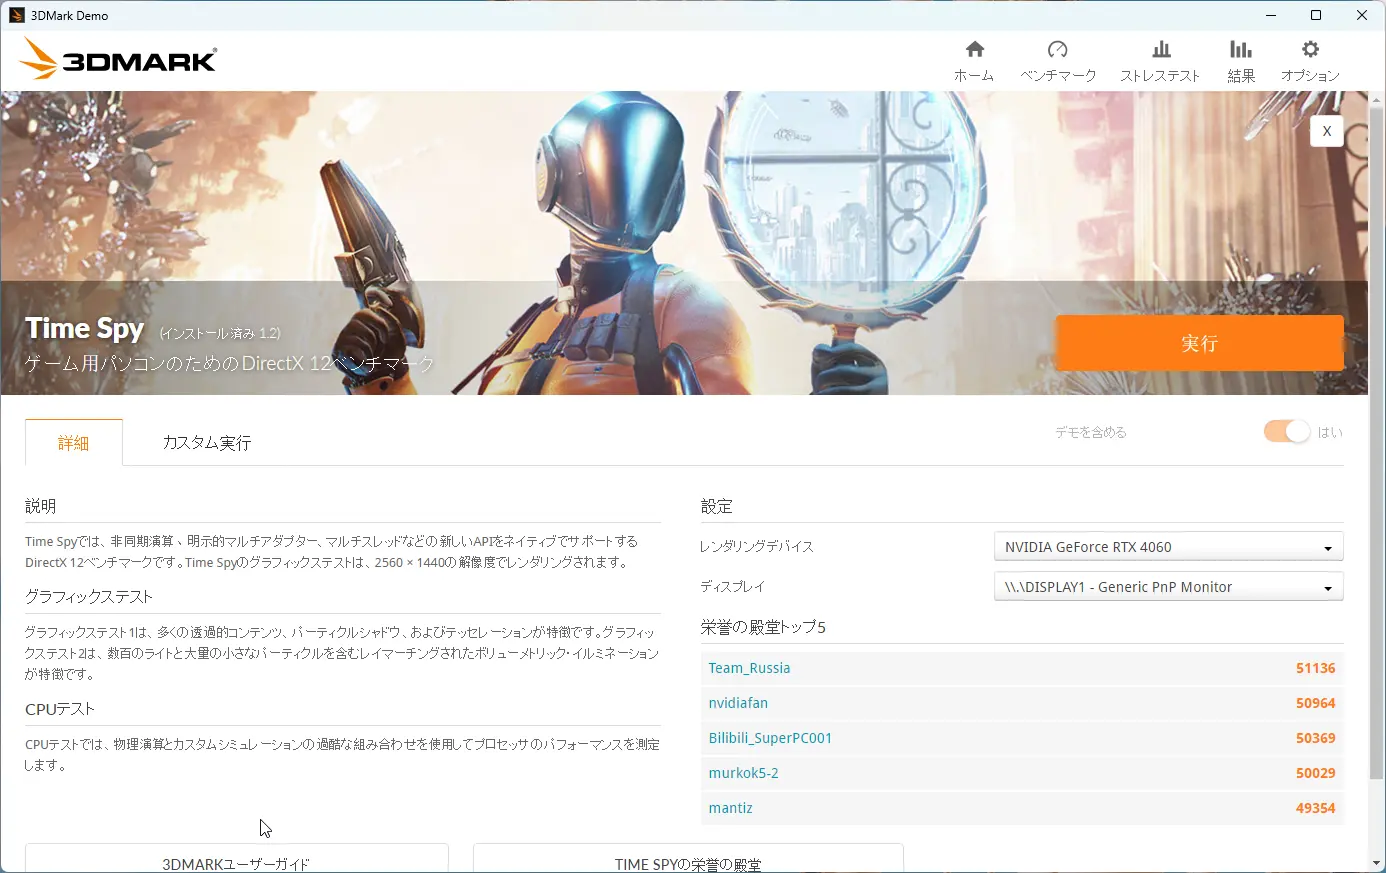Open the nvidiafan leaderboard link
The width and height of the screenshot is (1386, 873).
[x=738, y=703]
